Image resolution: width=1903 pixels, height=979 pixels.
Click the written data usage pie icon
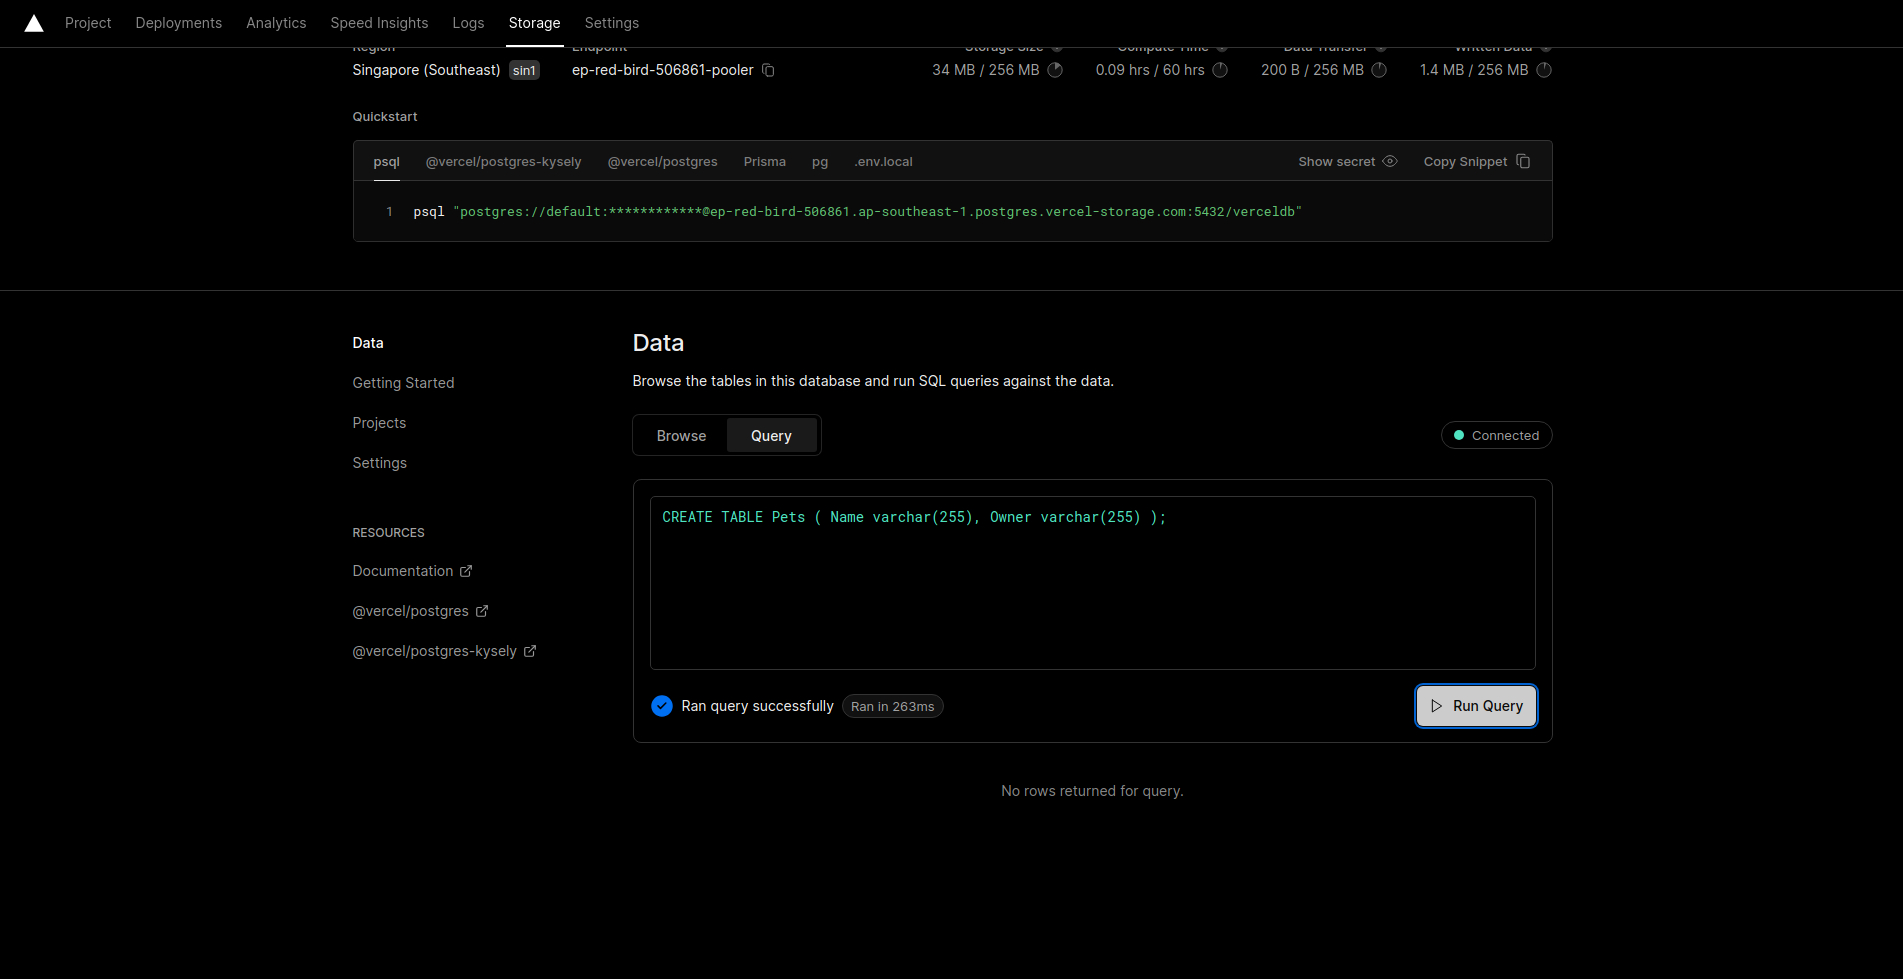pos(1544,70)
